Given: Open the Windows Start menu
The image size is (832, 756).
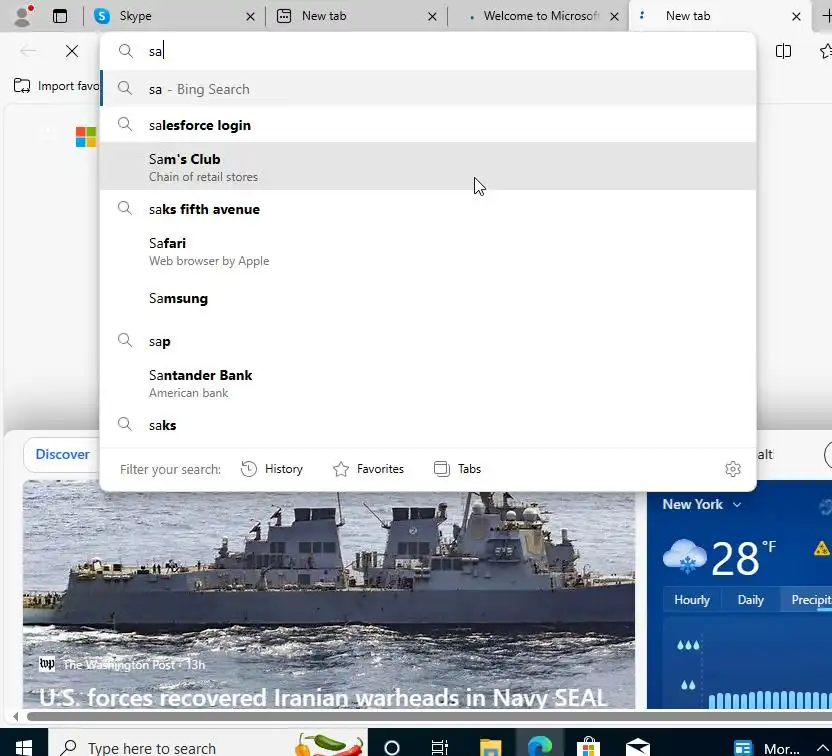Looking at the screenshot, I should point(23,748).
